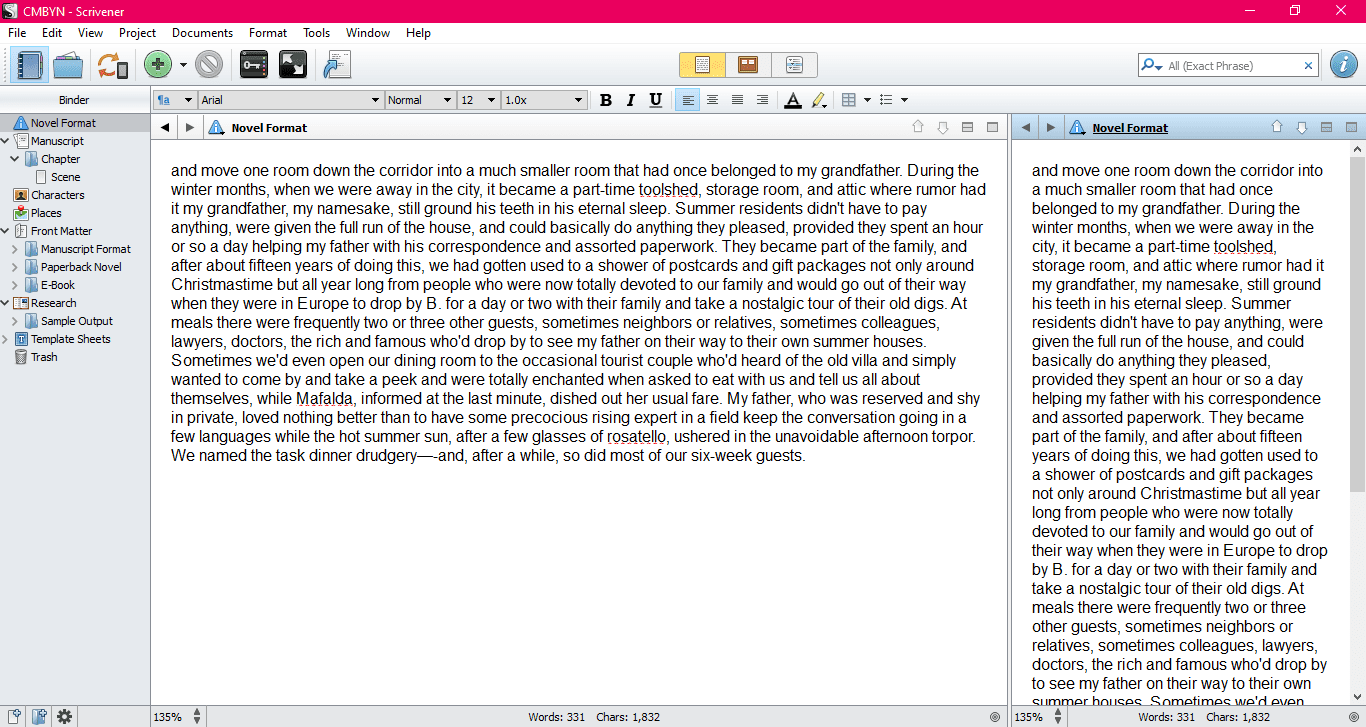Enter Composition mode via black arrows icon
The width and height of the screenshot is (1366, 727).
293,66
